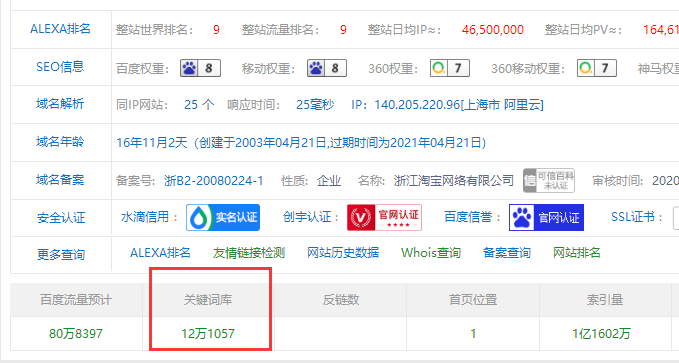The image size is (679, 363).
Task: Click world rank value 9 after 整站世界排名
Action: (216, 30)
